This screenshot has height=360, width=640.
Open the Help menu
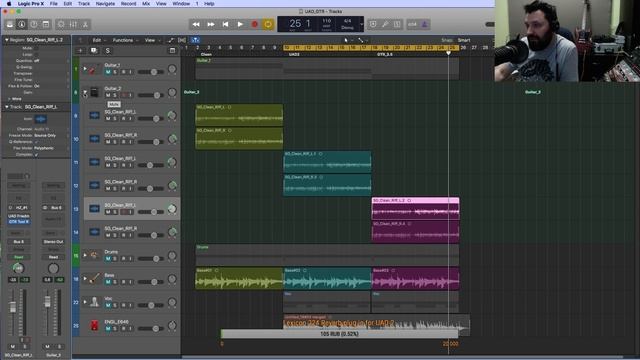point(209,4)
